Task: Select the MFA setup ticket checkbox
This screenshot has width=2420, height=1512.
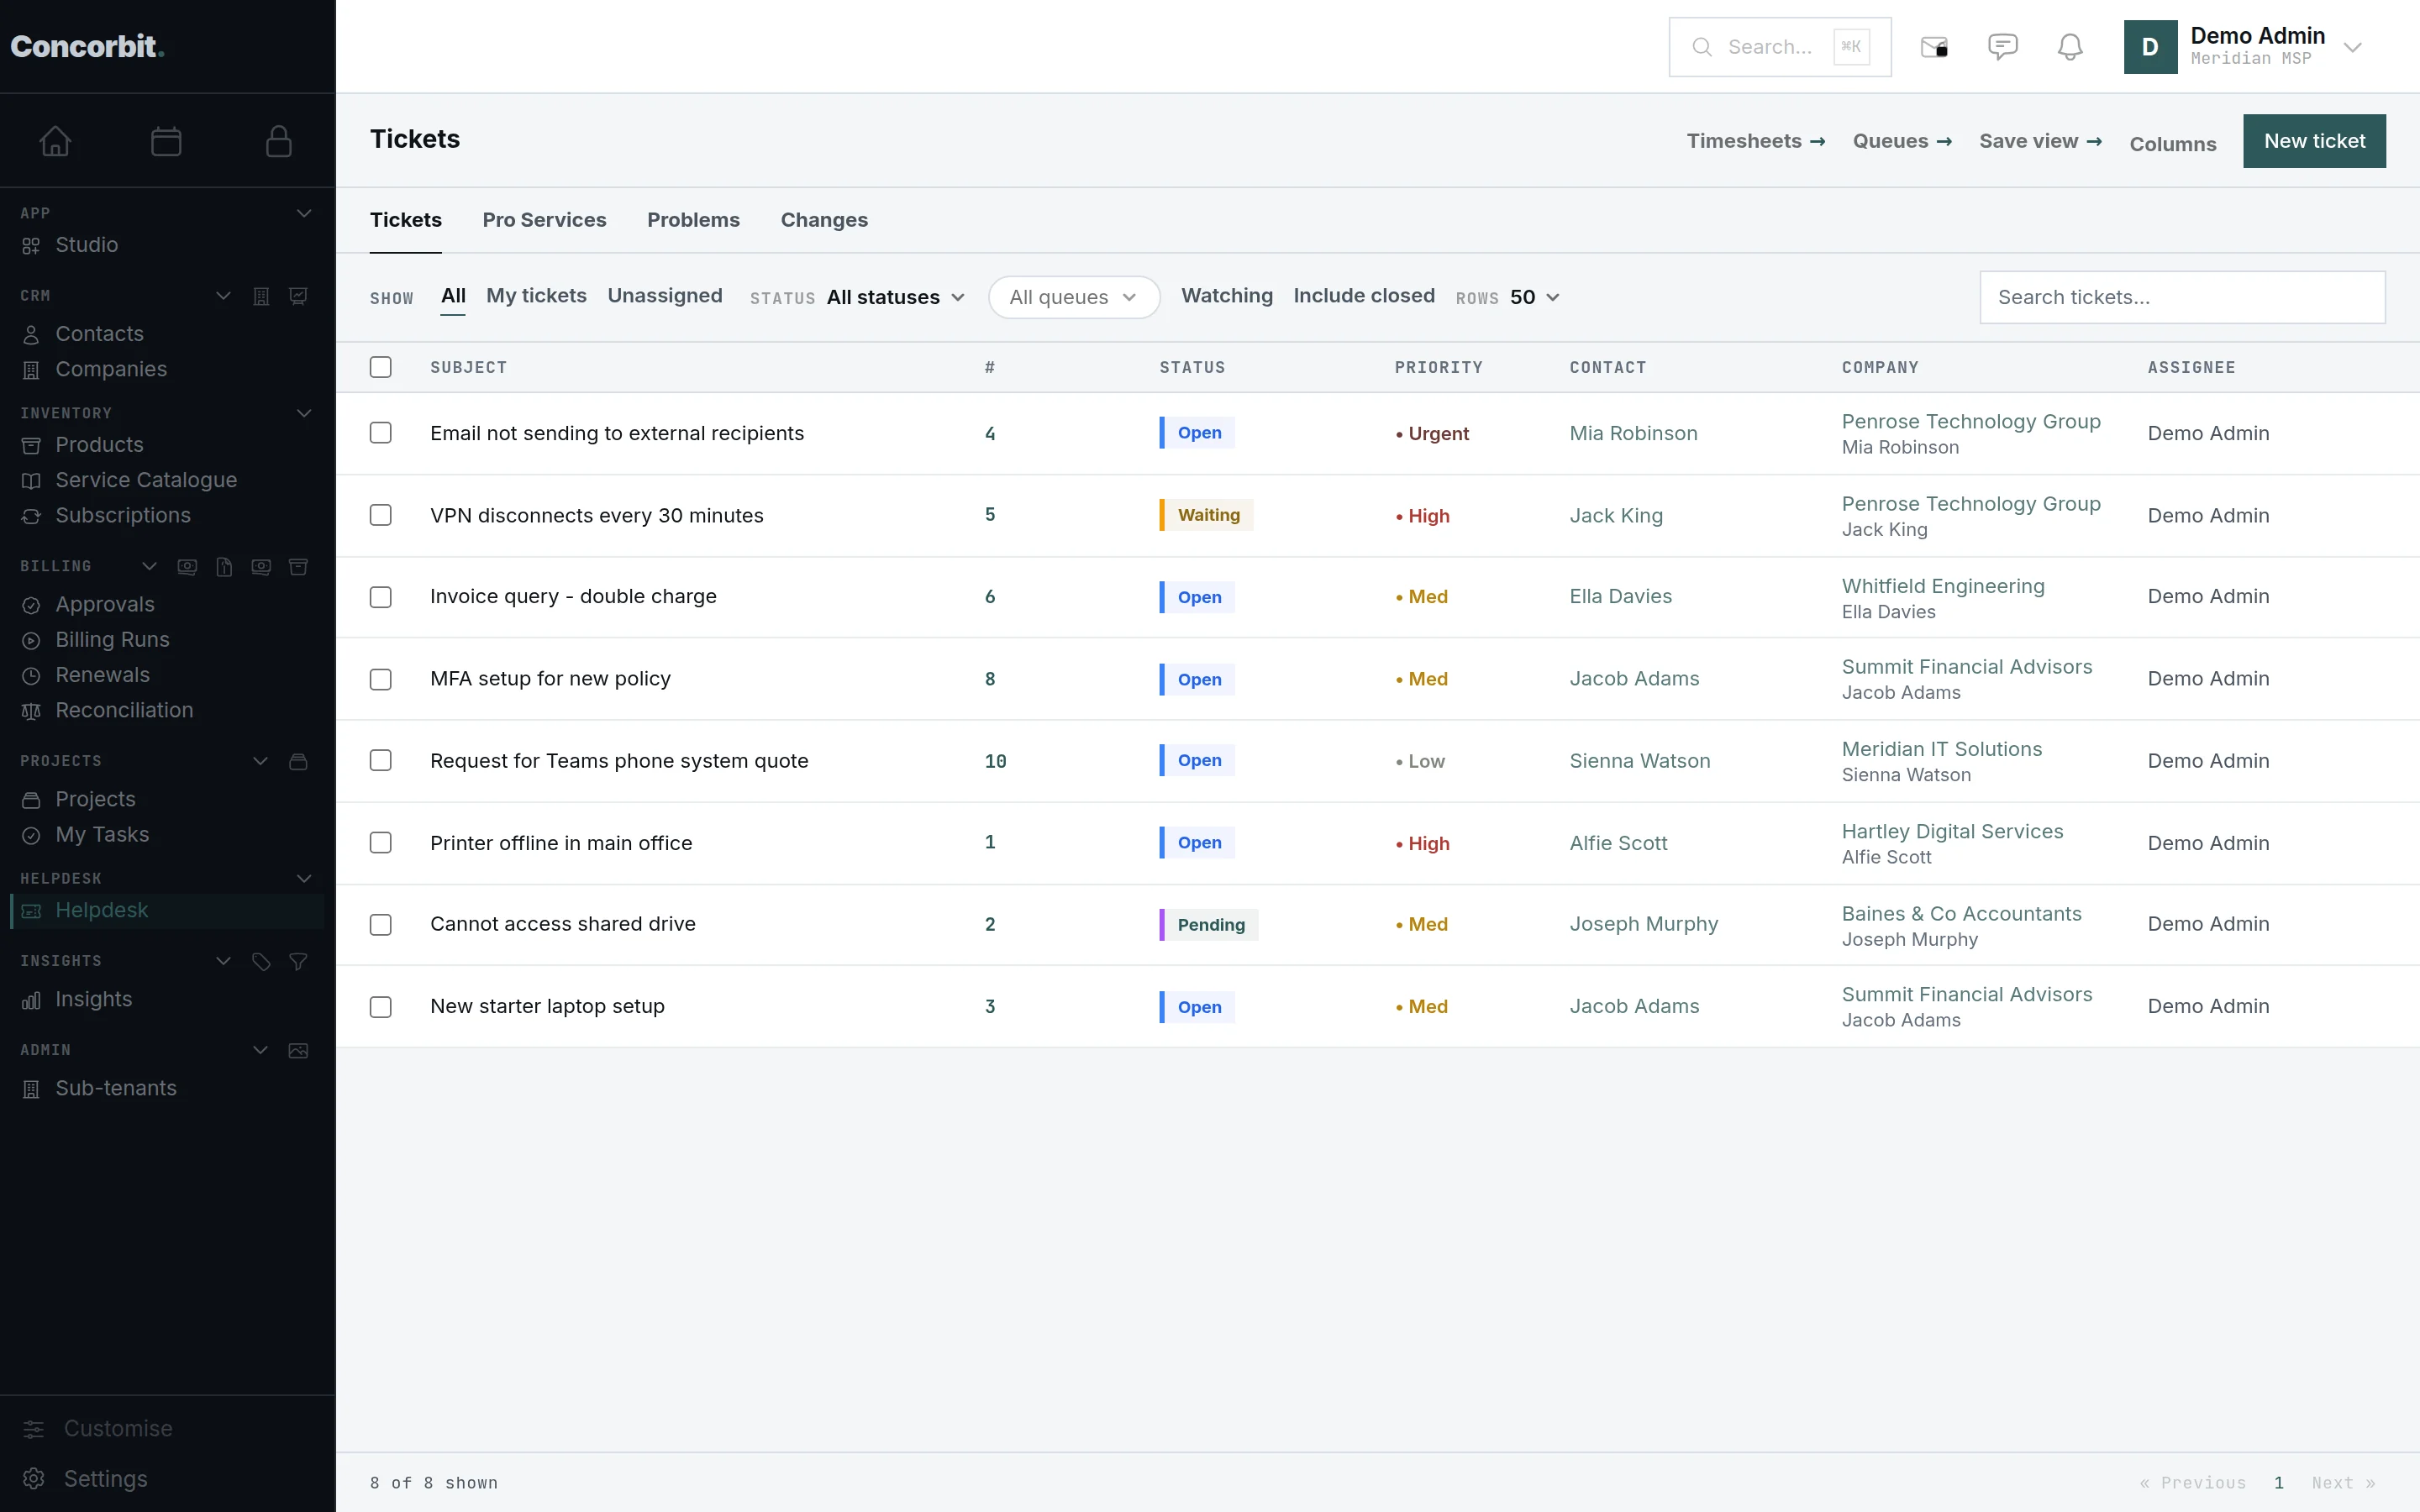Action: (381, 679)
